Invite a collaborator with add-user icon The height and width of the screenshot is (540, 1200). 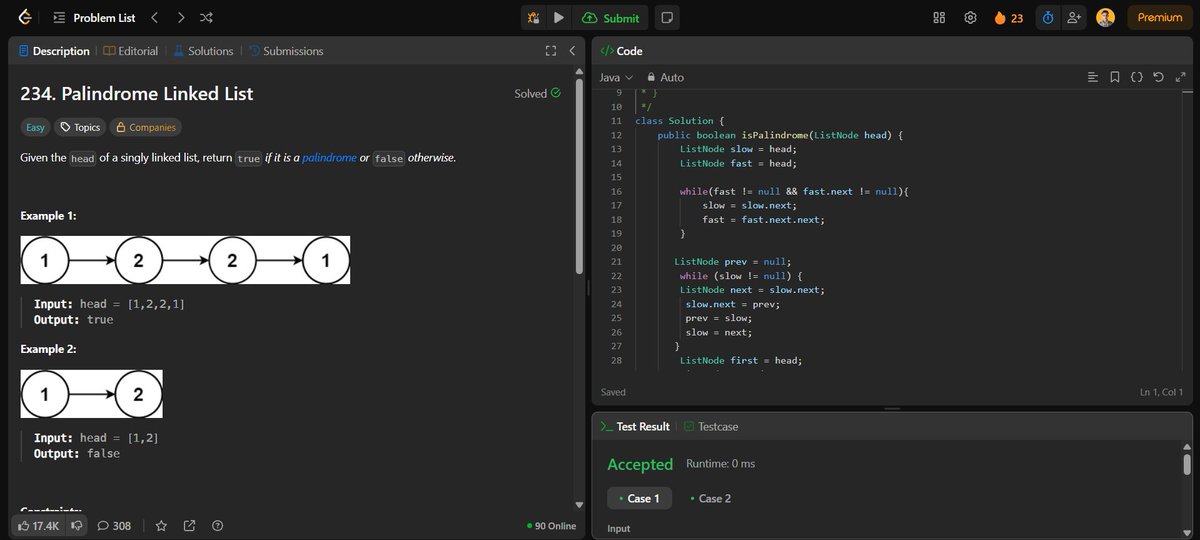pyautogui.click(x=1075, y=17)
